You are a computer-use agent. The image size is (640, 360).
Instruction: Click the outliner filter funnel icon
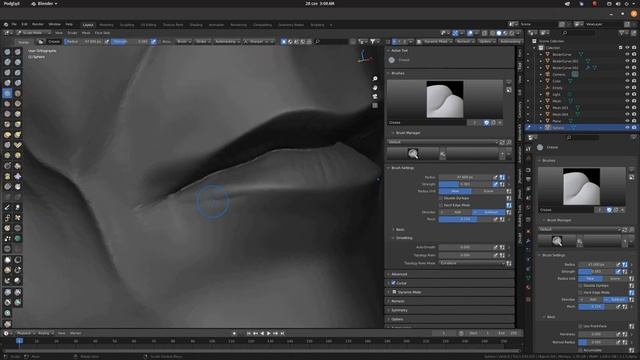point(621,33)
